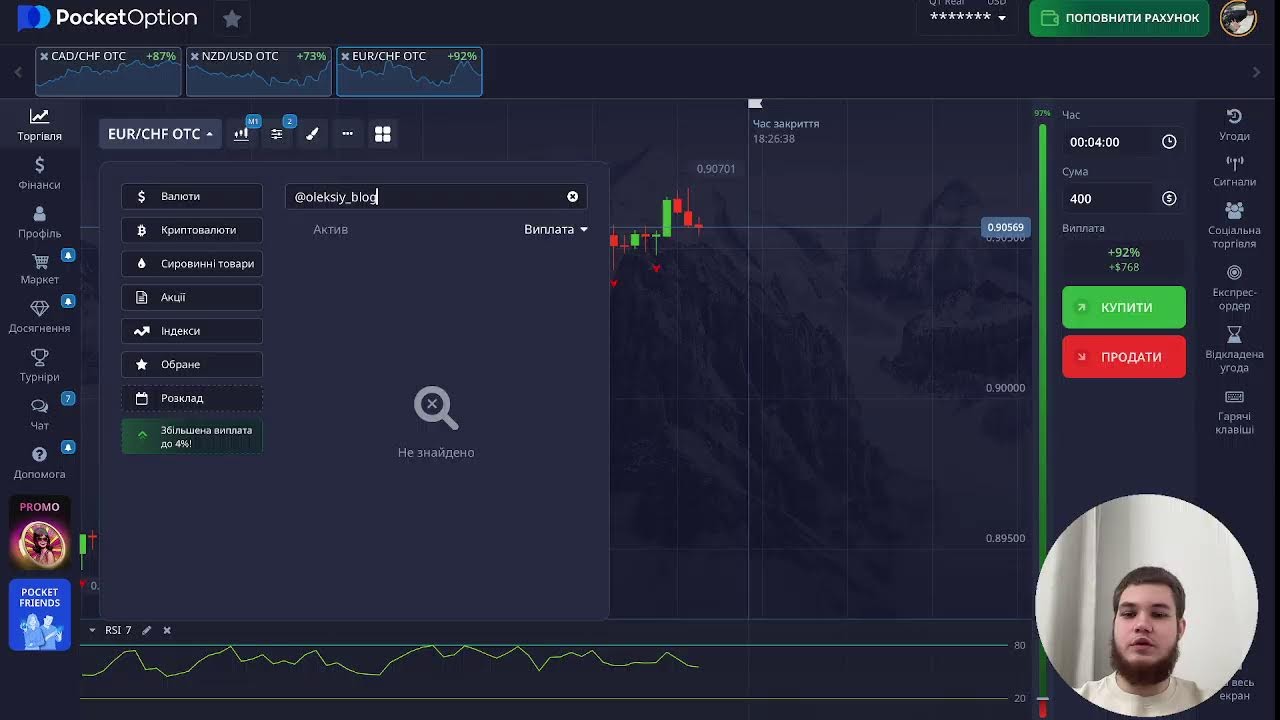
Task: Click the closing time flag marker
Action: click(756, 103)
